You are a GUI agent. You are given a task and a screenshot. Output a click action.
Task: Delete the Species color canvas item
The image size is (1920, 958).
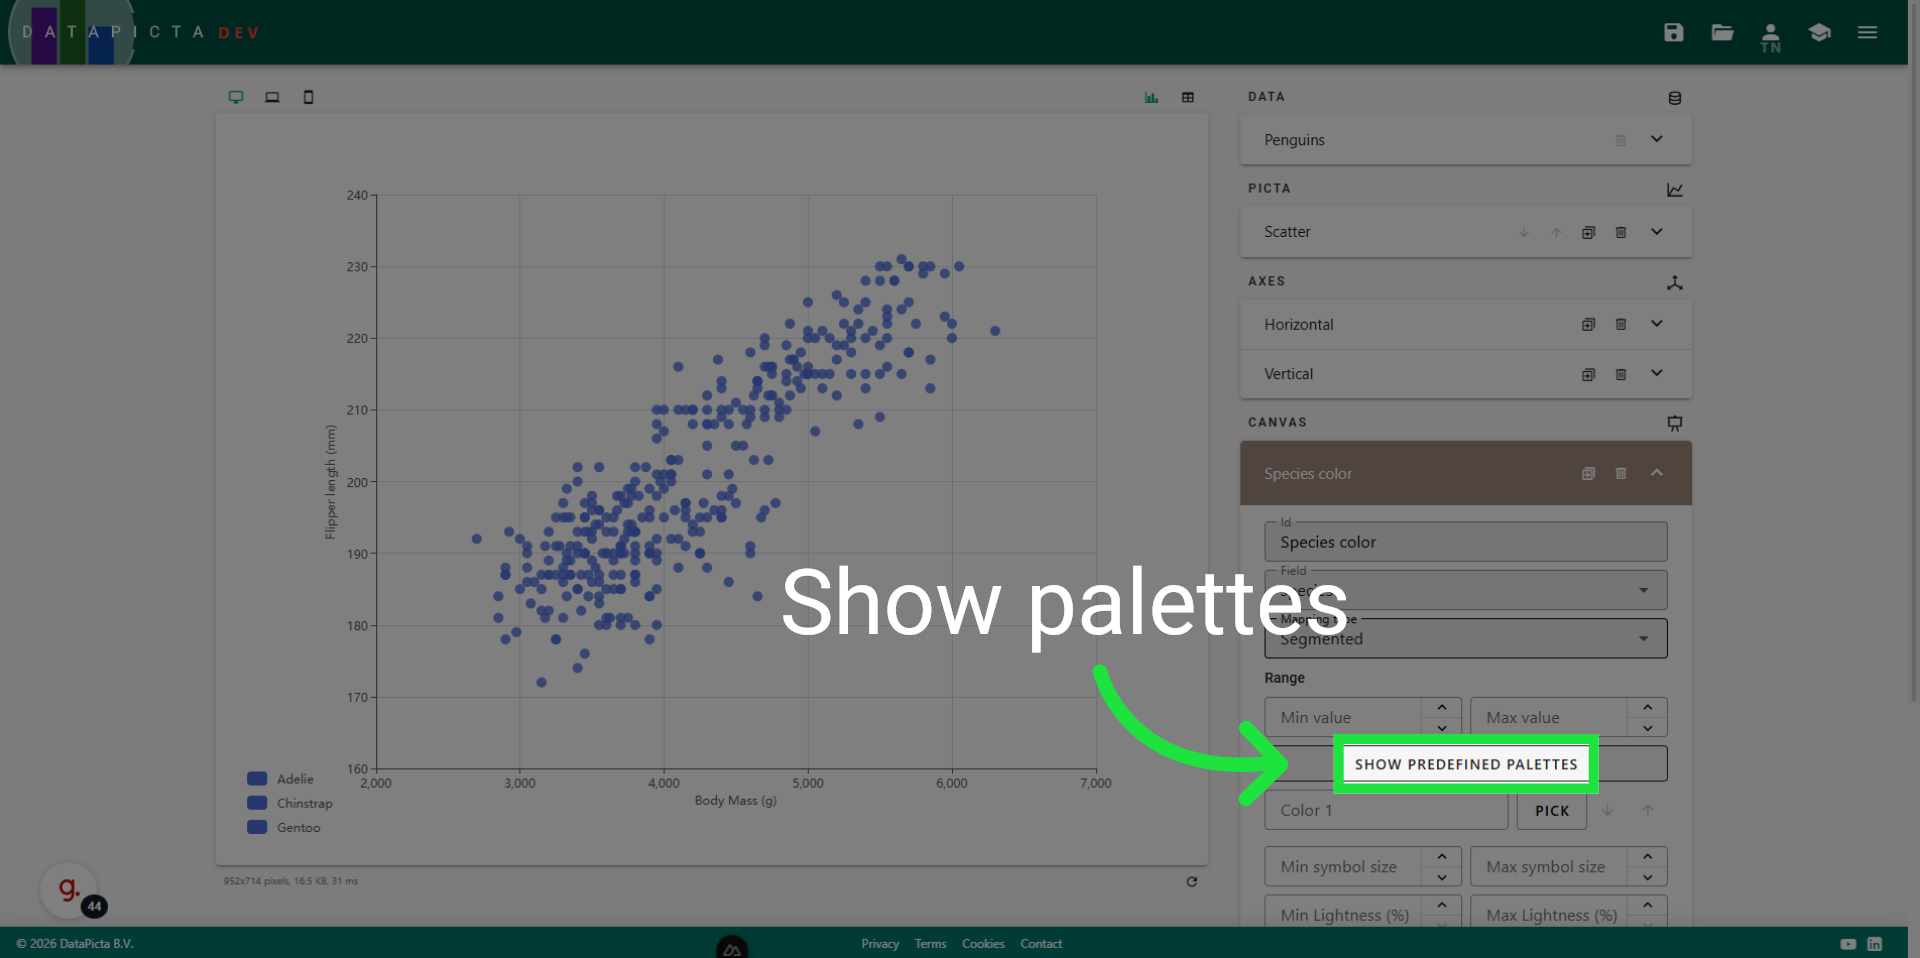coord(1621,473)
